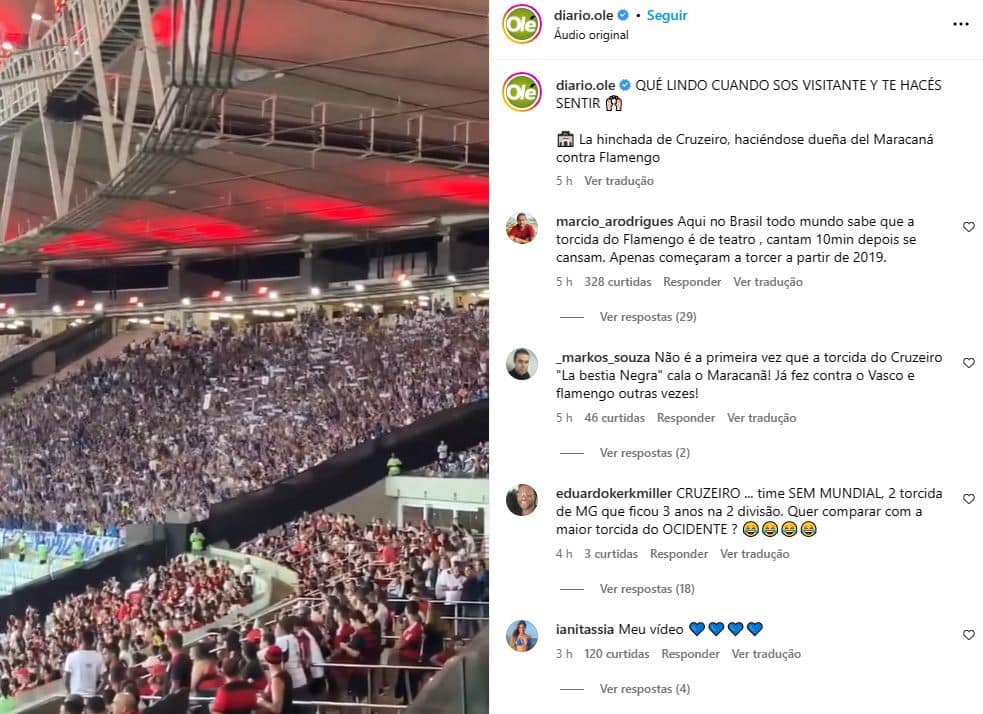This screenshot has height=714, width=983.
Task: Expand Ver respostas (29) replies
Action: tap(648, 317)
